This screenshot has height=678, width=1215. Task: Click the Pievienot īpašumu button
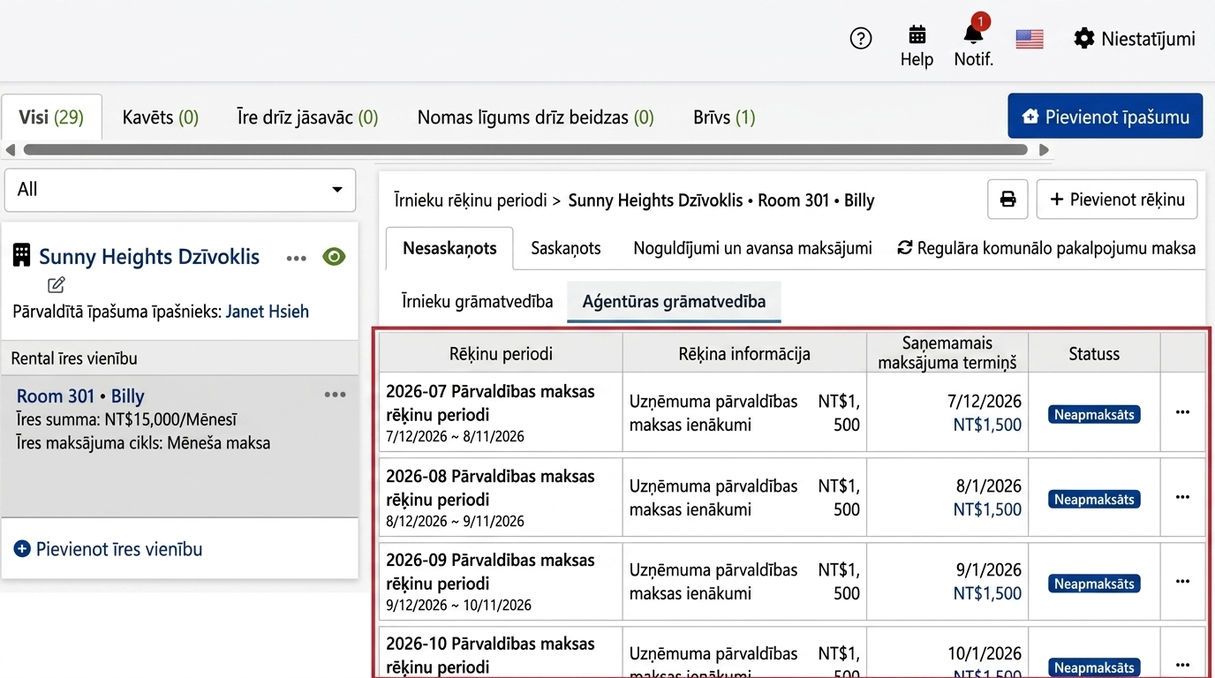point(1105,117)
